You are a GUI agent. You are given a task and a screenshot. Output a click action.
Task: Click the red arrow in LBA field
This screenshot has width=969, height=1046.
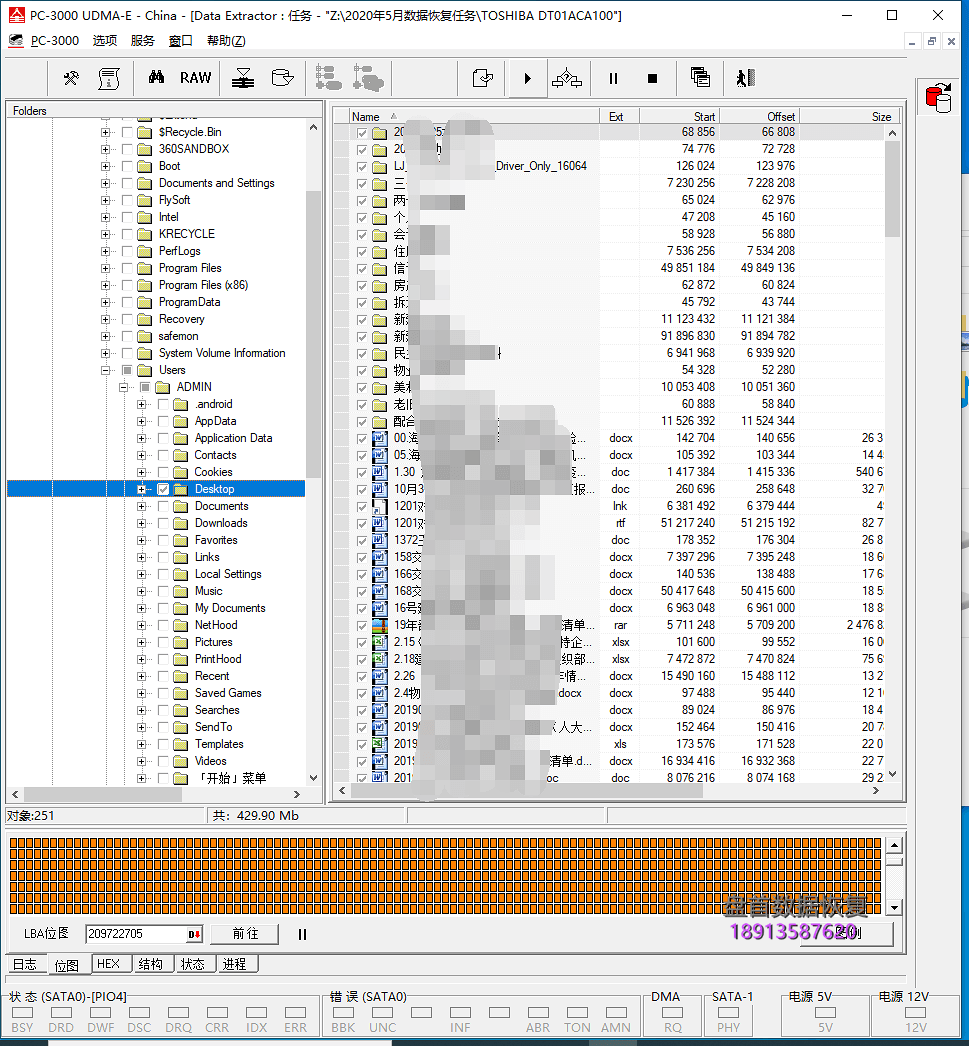click(194, 935)
